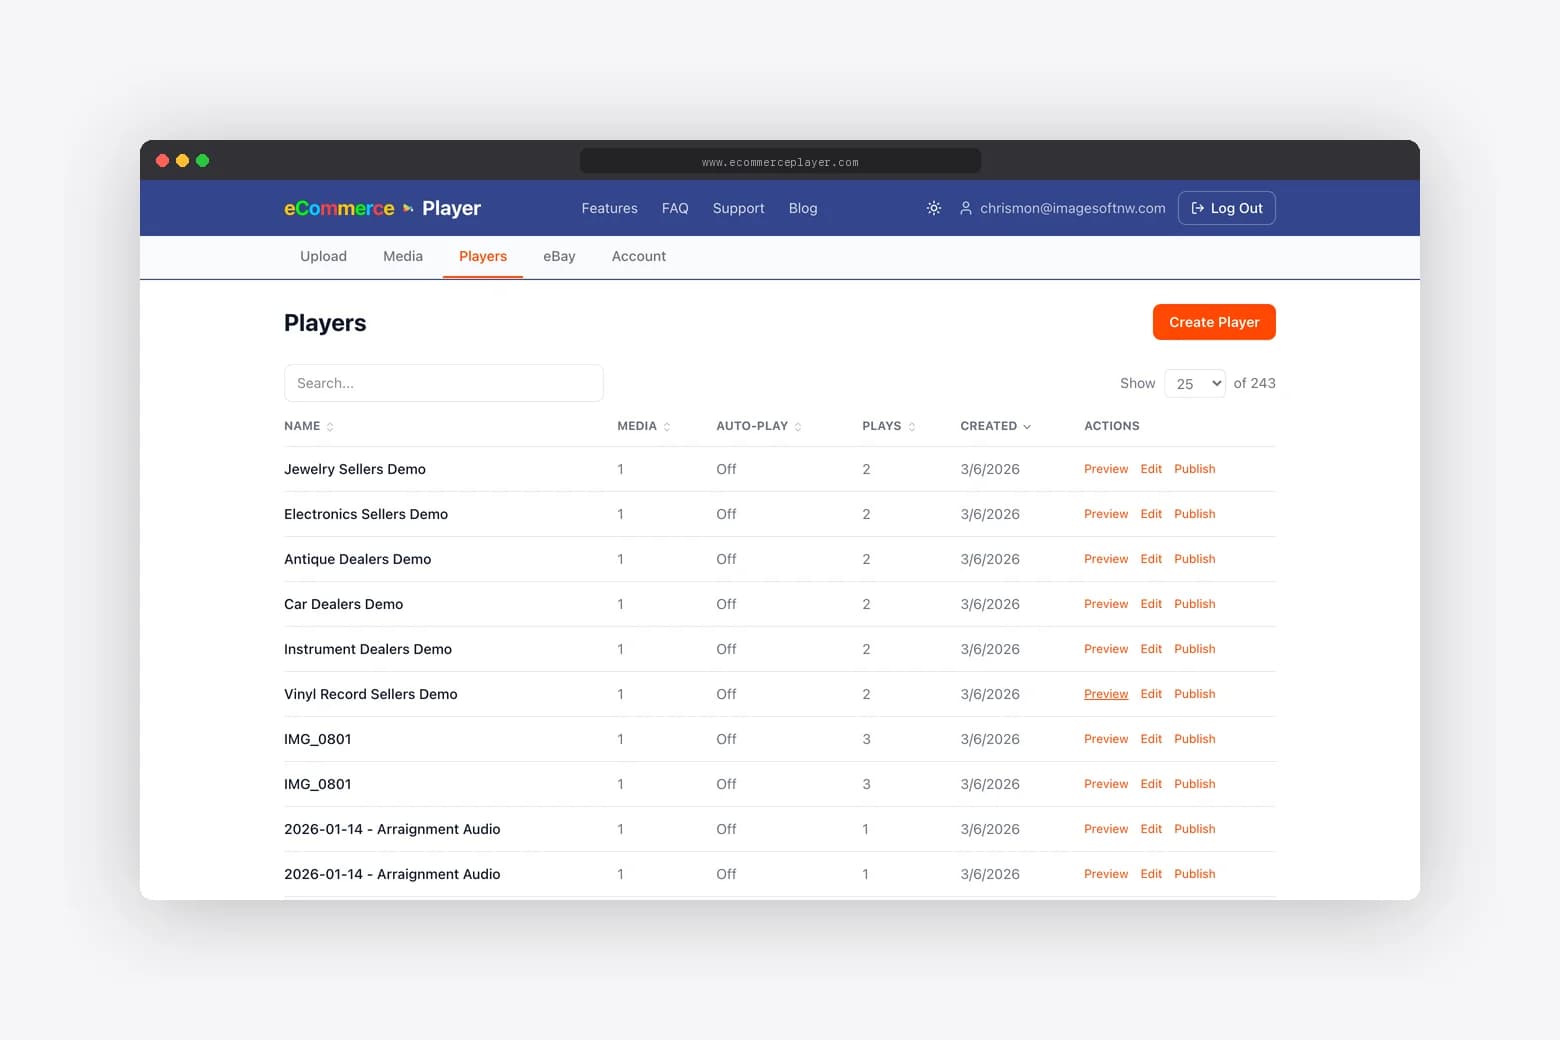Preview the Vinyl Record Sellers Demo player

coord(1105,693)
